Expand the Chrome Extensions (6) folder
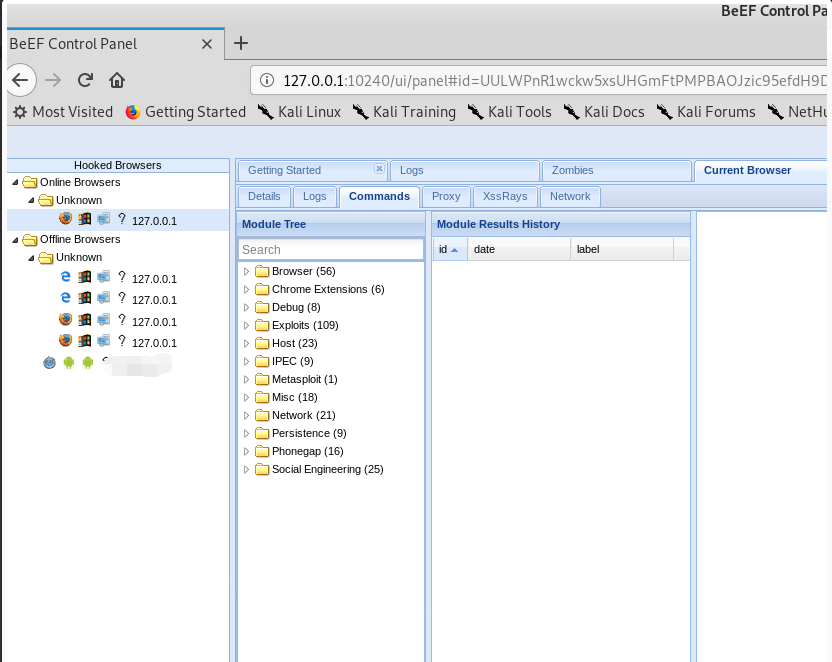 click(x=246, y=290)
